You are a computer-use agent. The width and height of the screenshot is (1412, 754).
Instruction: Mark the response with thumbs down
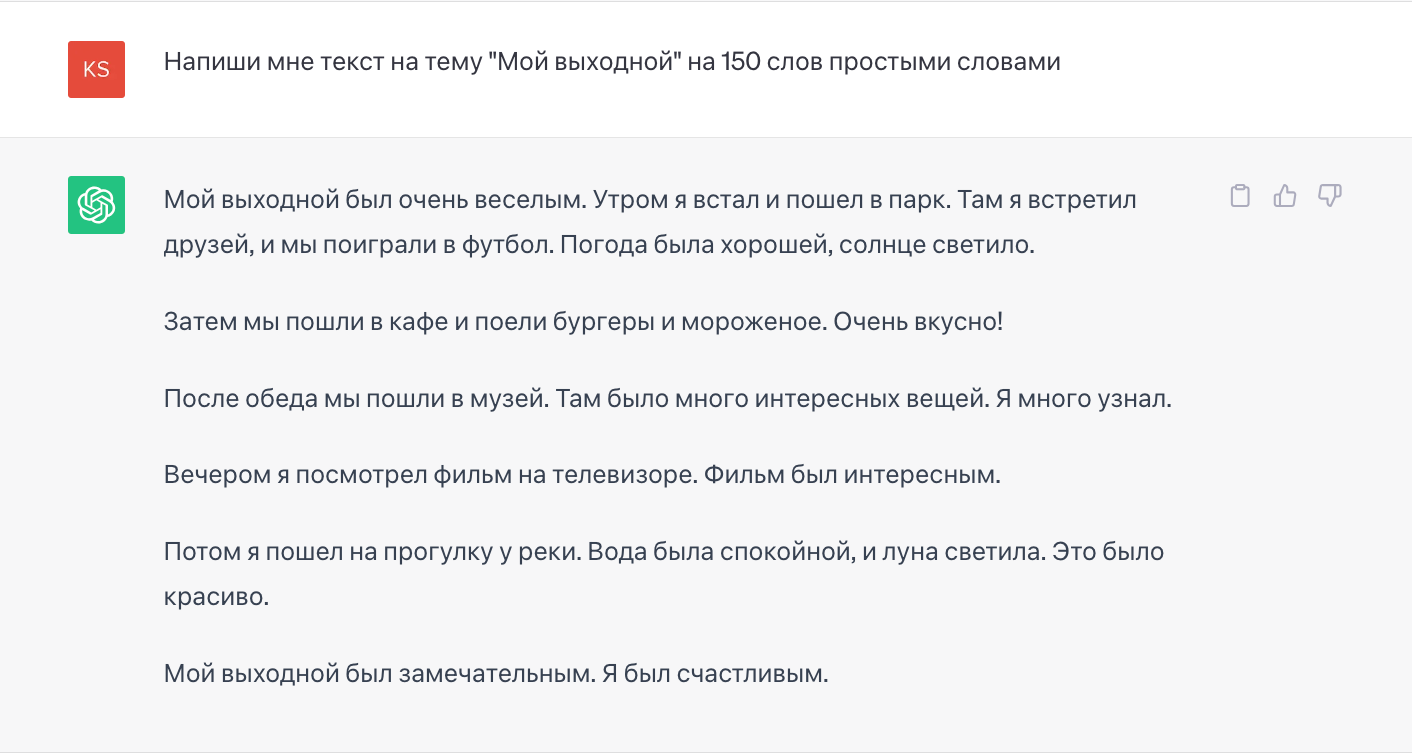pos(1329,196)
